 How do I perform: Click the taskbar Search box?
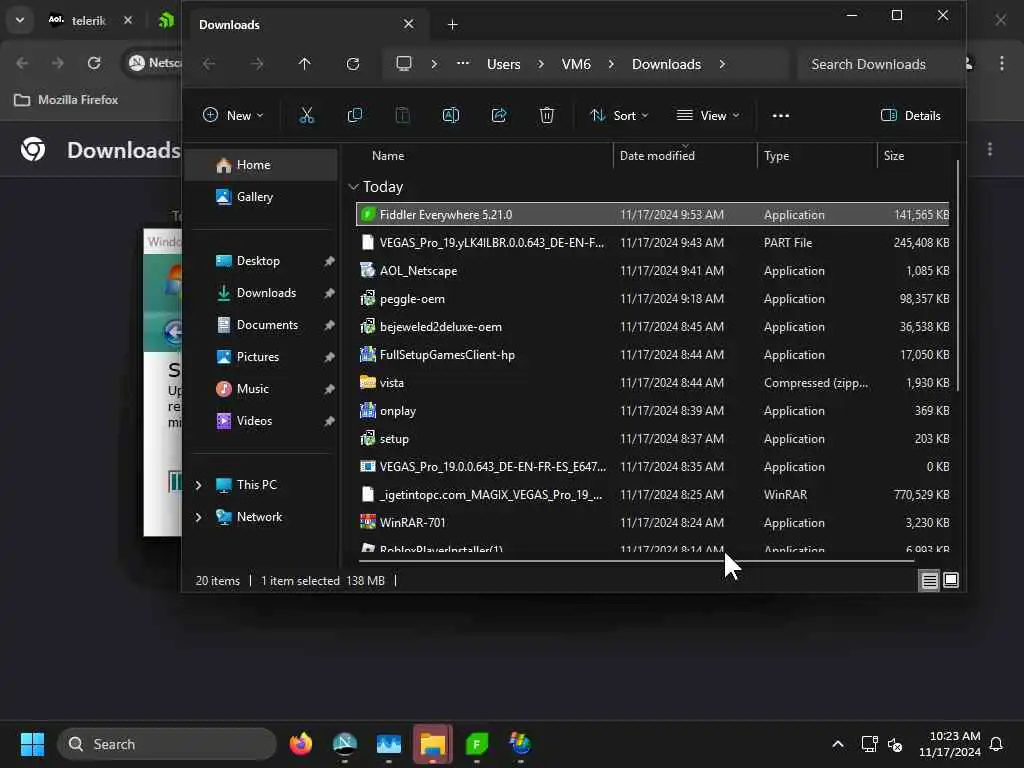point(167,744)
